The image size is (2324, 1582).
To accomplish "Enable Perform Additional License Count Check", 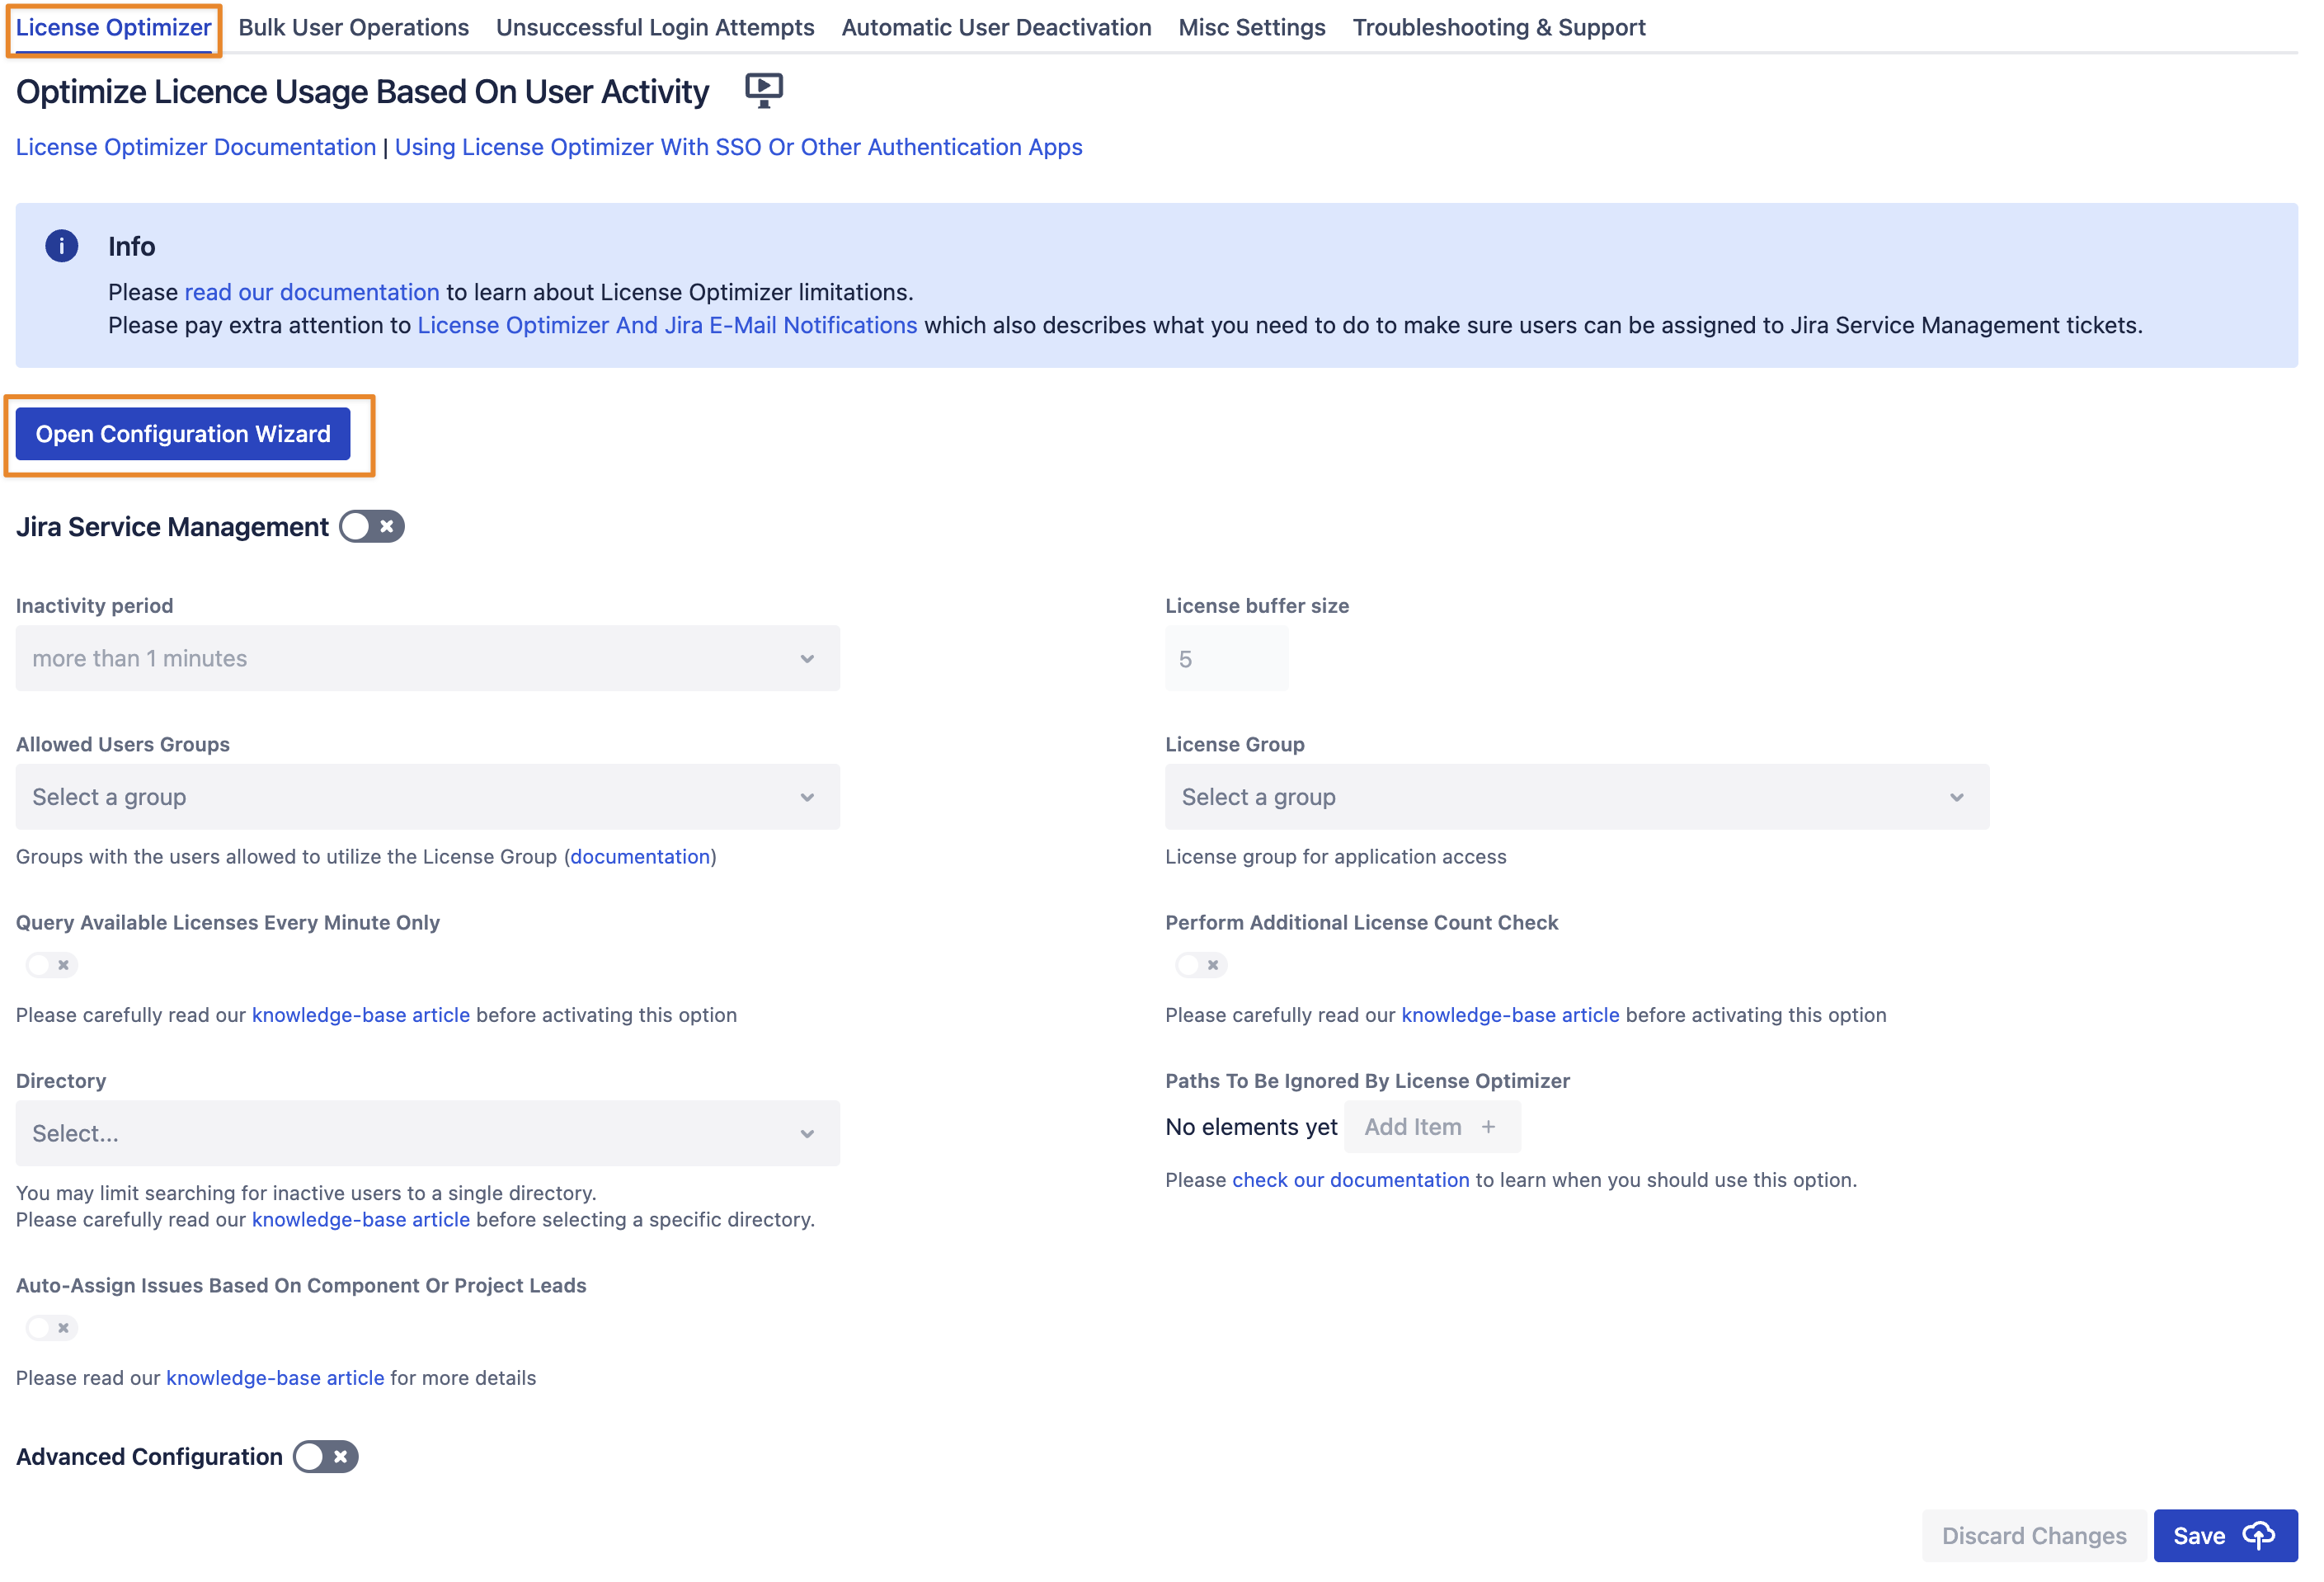I will [x=1200, y=965].
